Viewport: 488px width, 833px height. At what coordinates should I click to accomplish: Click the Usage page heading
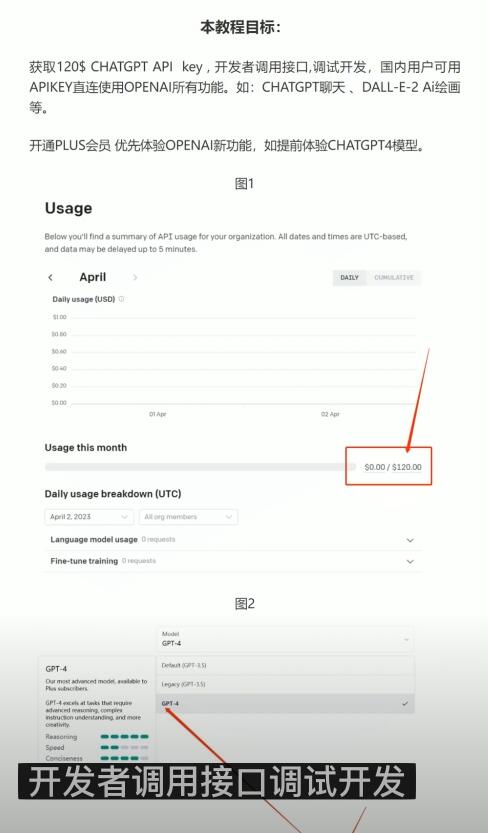pyautogui.click(x=69, y=208)
